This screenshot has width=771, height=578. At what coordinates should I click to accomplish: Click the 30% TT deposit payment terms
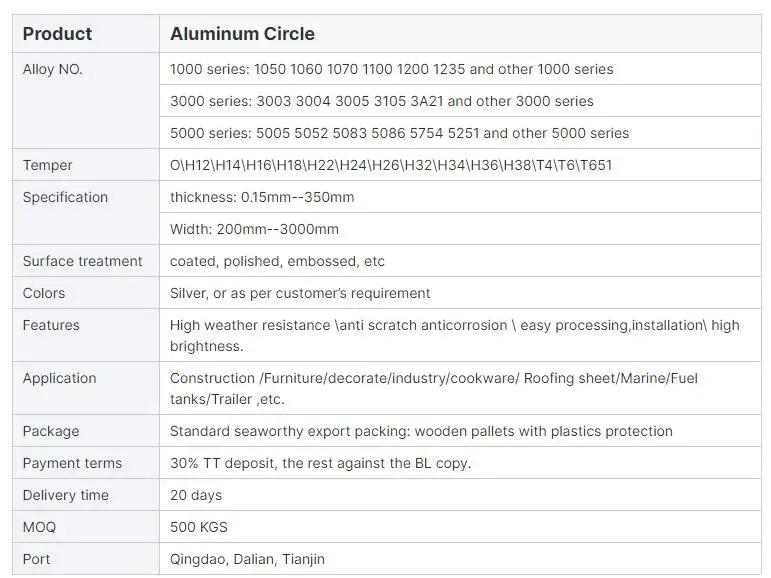(320, 463)
